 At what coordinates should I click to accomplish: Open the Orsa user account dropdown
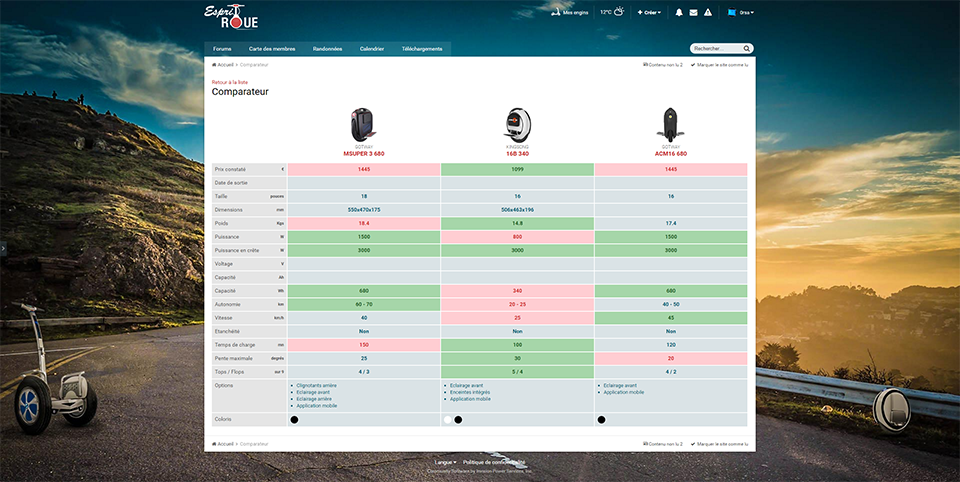(747, 12)
